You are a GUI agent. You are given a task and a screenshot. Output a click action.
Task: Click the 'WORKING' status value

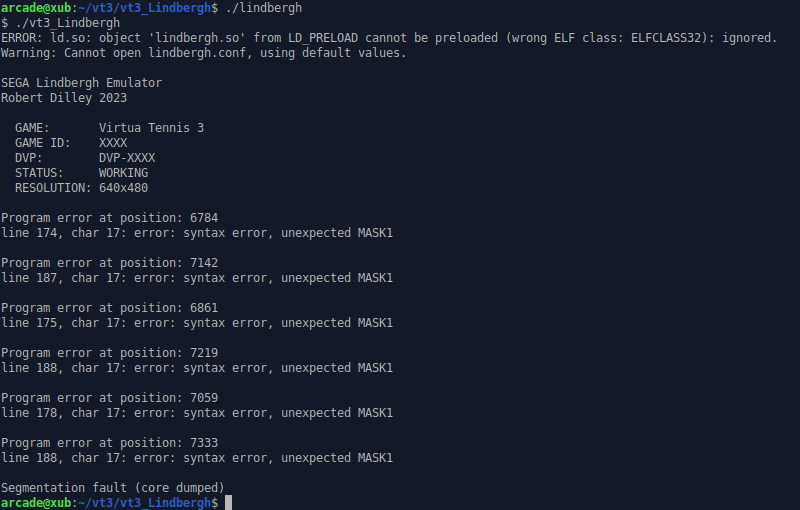[123, 173]
